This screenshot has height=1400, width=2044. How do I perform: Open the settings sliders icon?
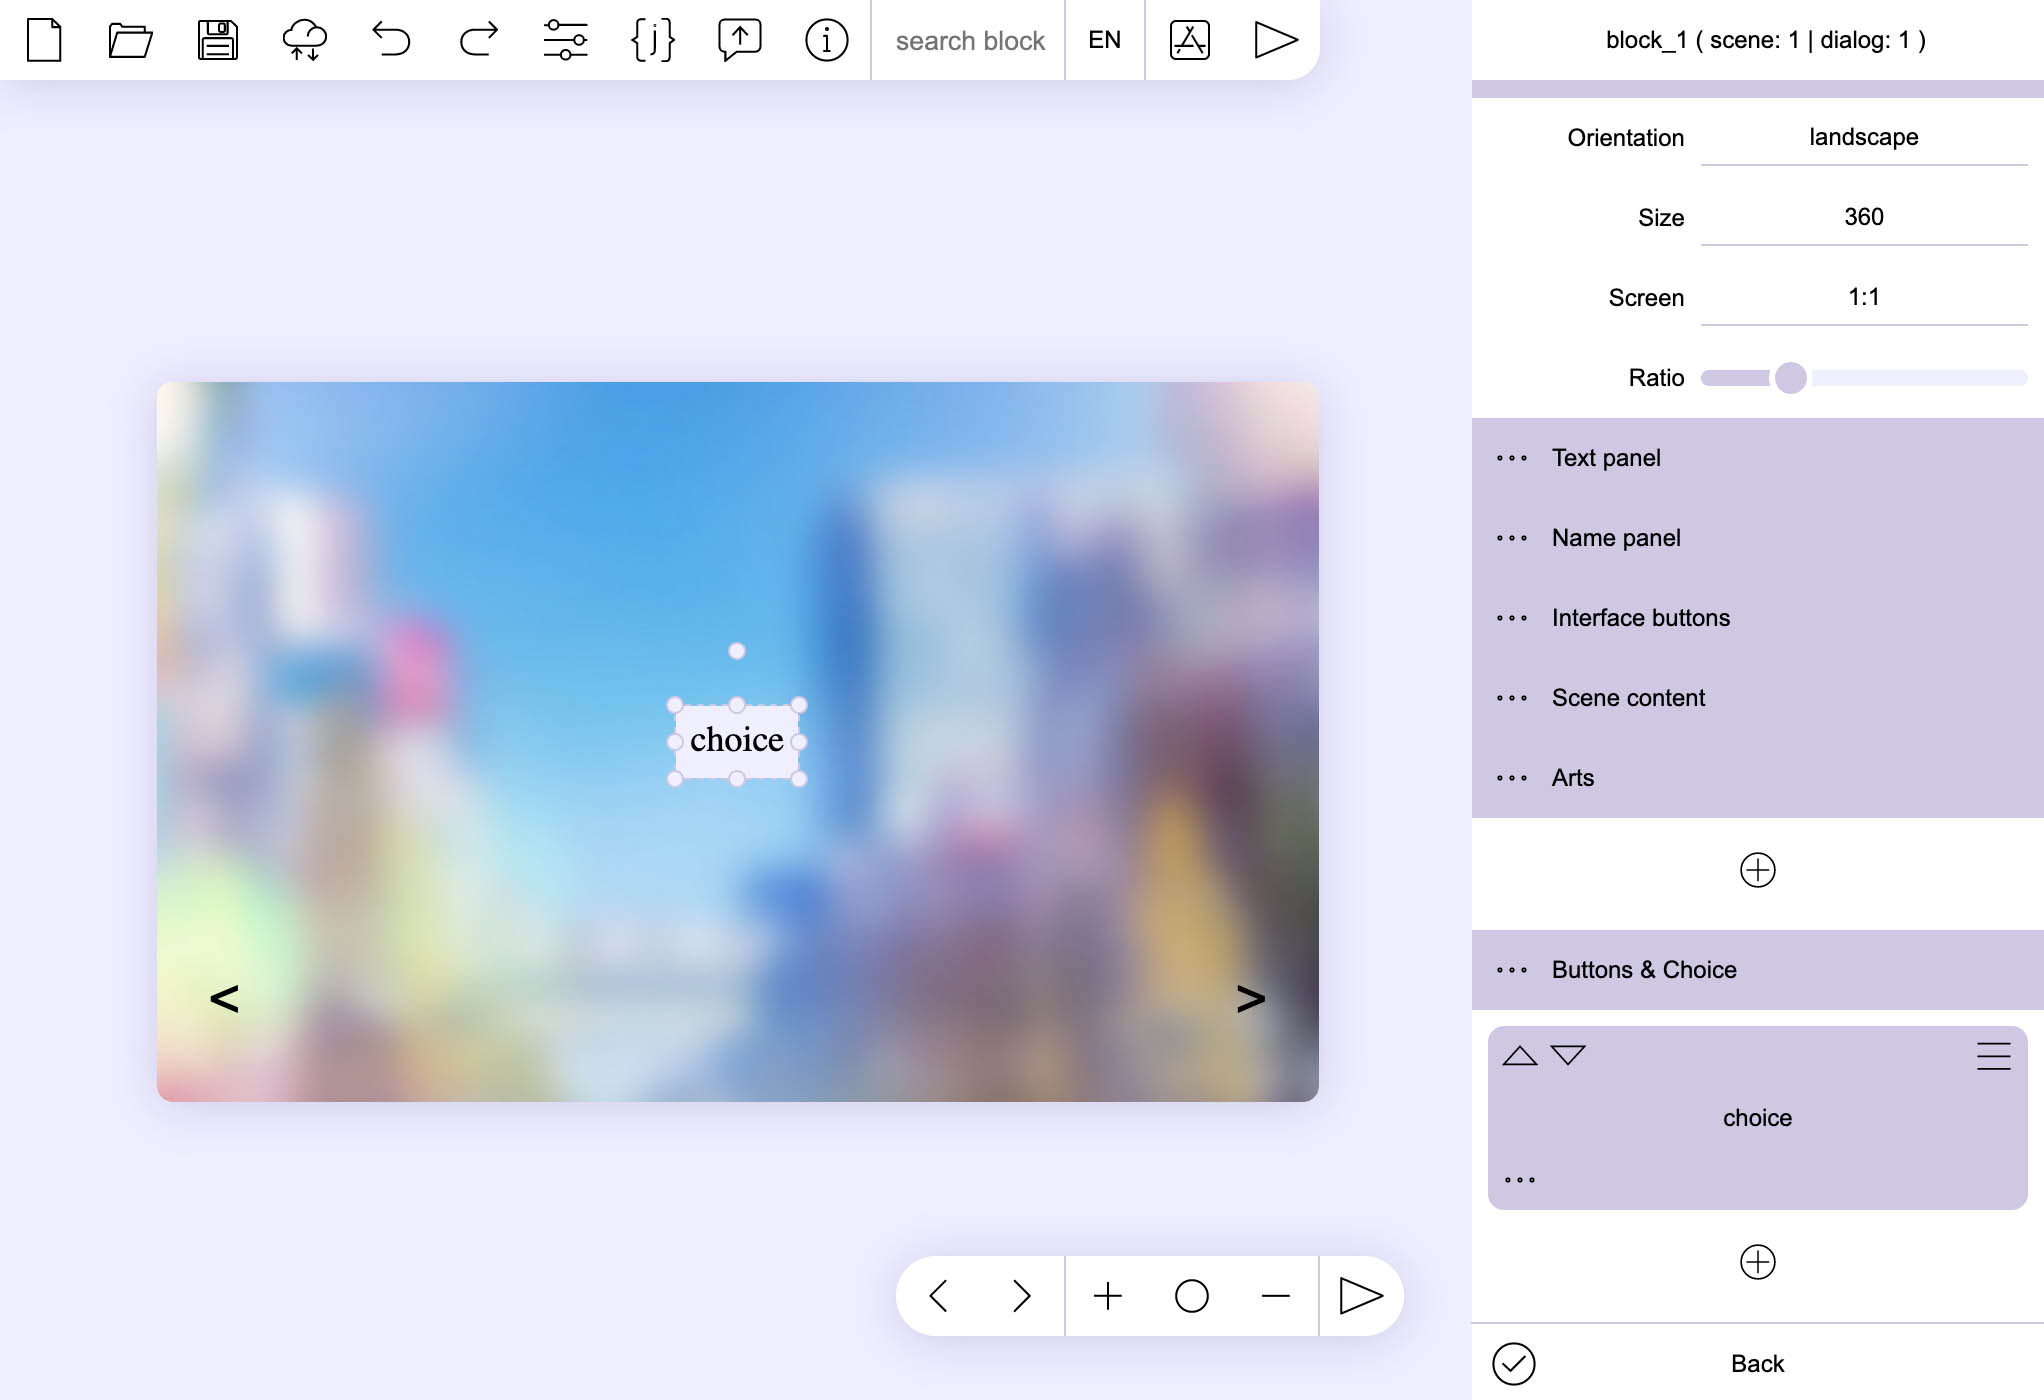pos(565,40)
